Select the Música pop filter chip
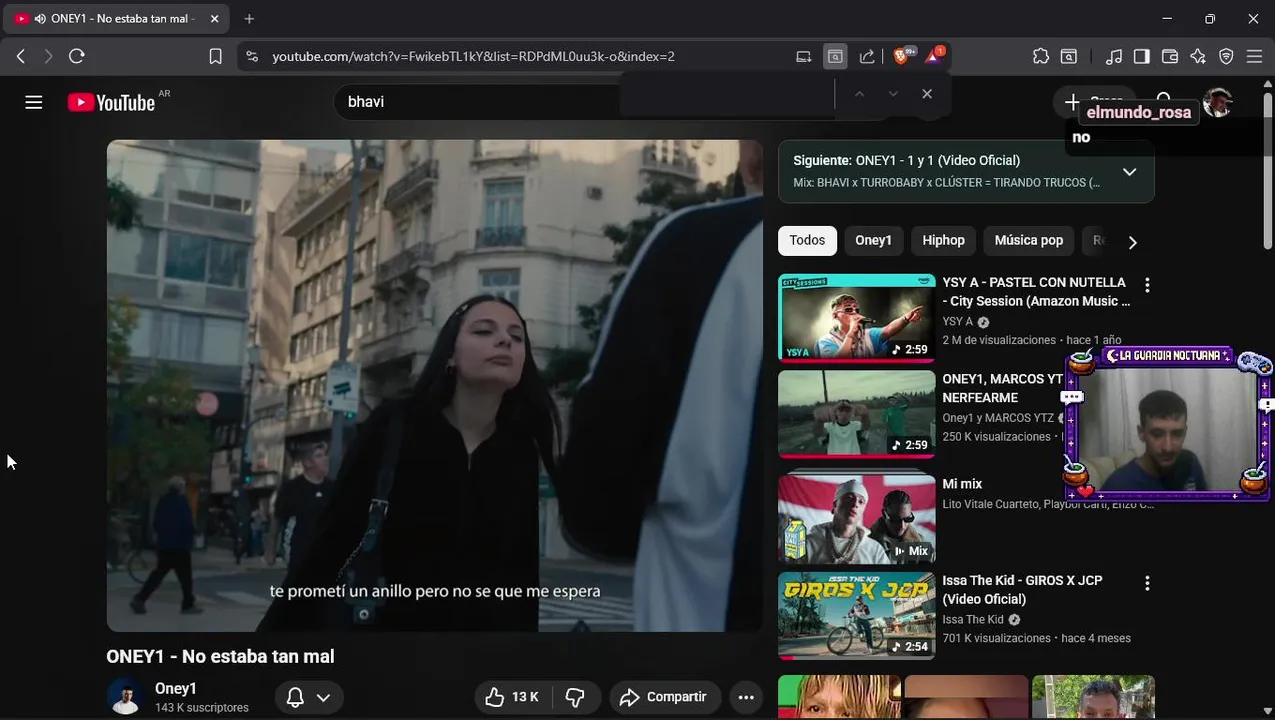Image resolution: width=1275 pixels, height=720 pixels. [x=1028, y=240]
